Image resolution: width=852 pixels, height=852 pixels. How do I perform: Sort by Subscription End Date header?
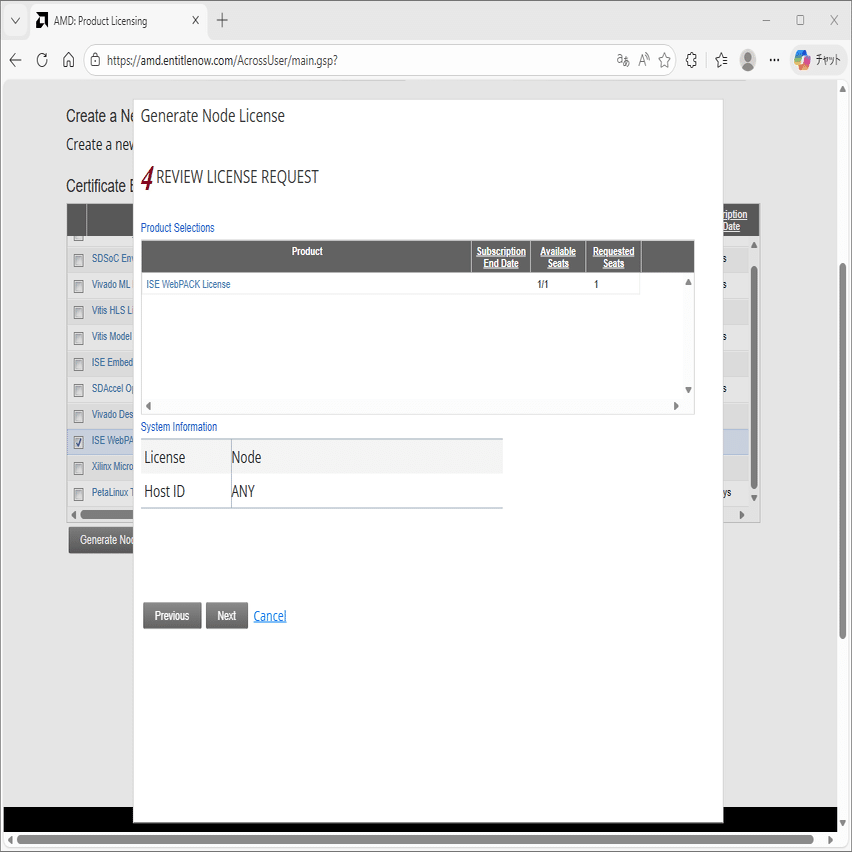tap(500, 257)
